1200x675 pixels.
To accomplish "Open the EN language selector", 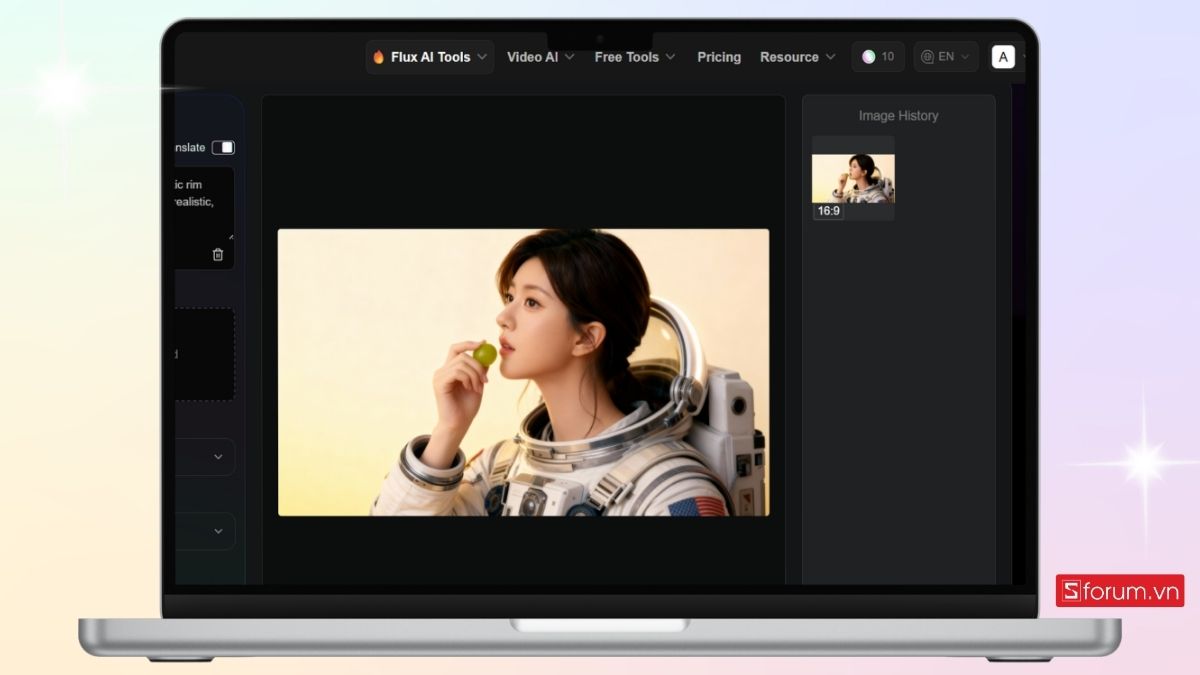I will coord(945,57).
